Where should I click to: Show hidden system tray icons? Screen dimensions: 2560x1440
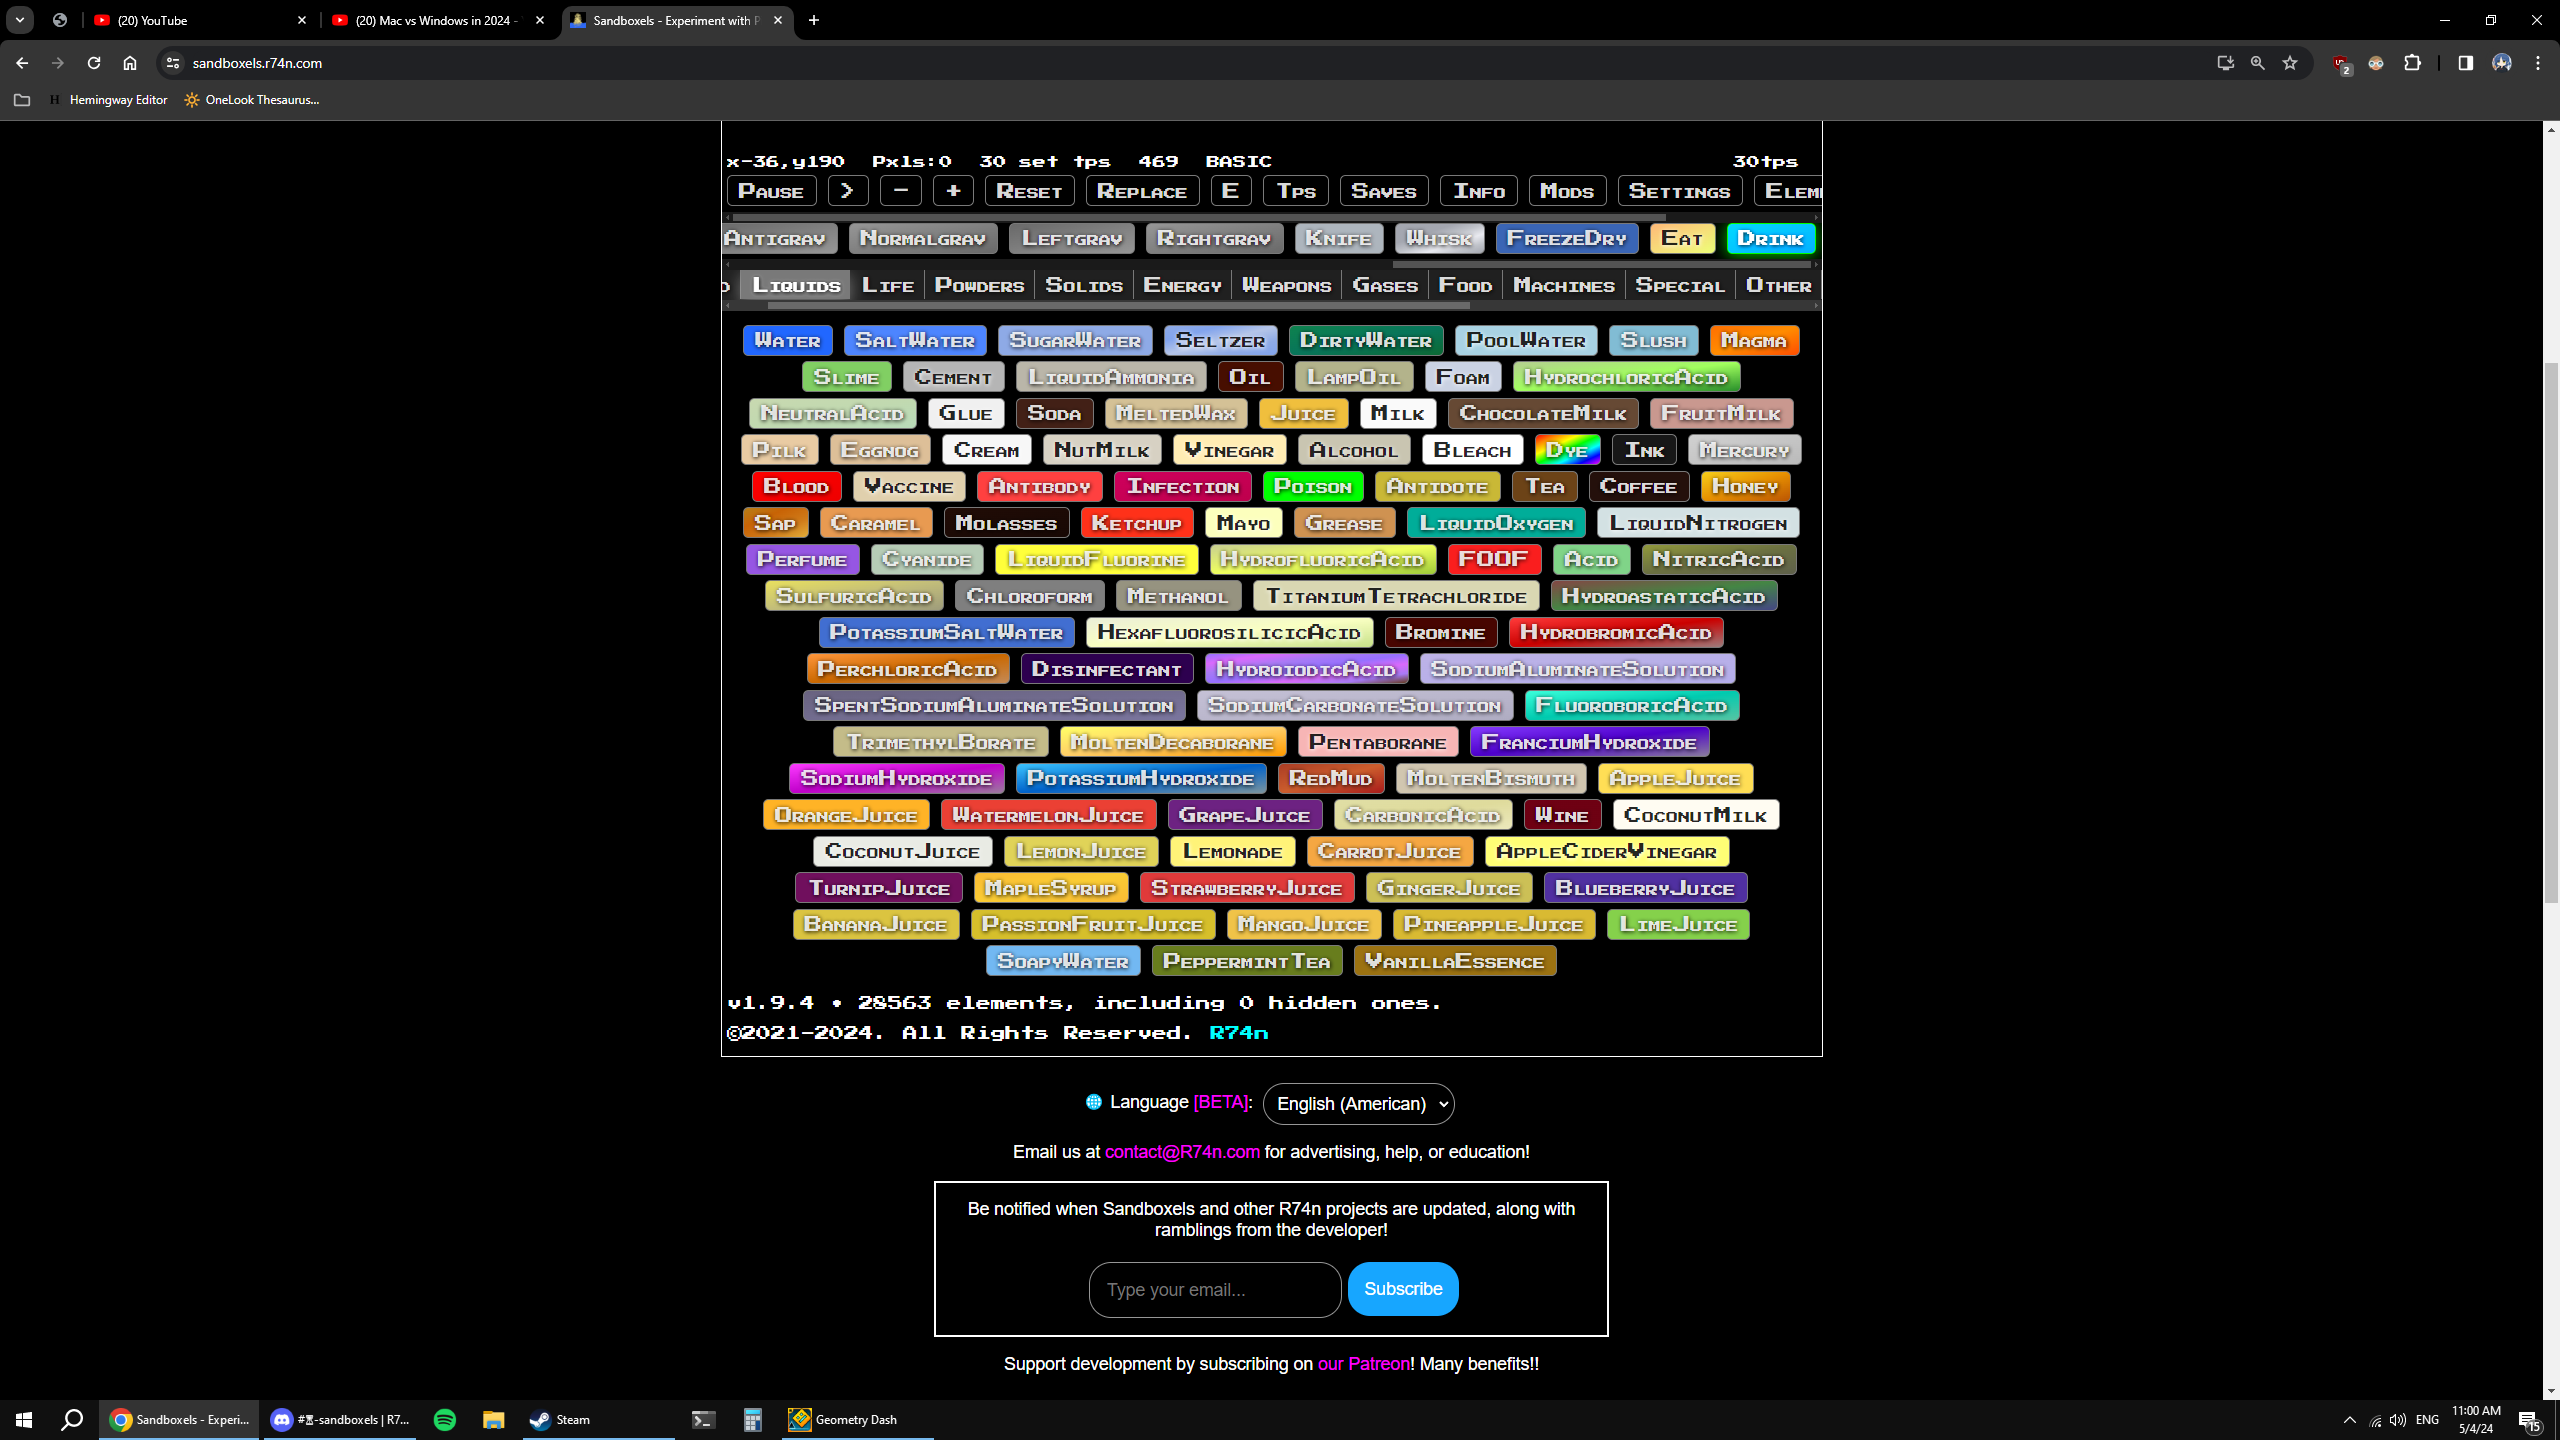(2350, 1420)
